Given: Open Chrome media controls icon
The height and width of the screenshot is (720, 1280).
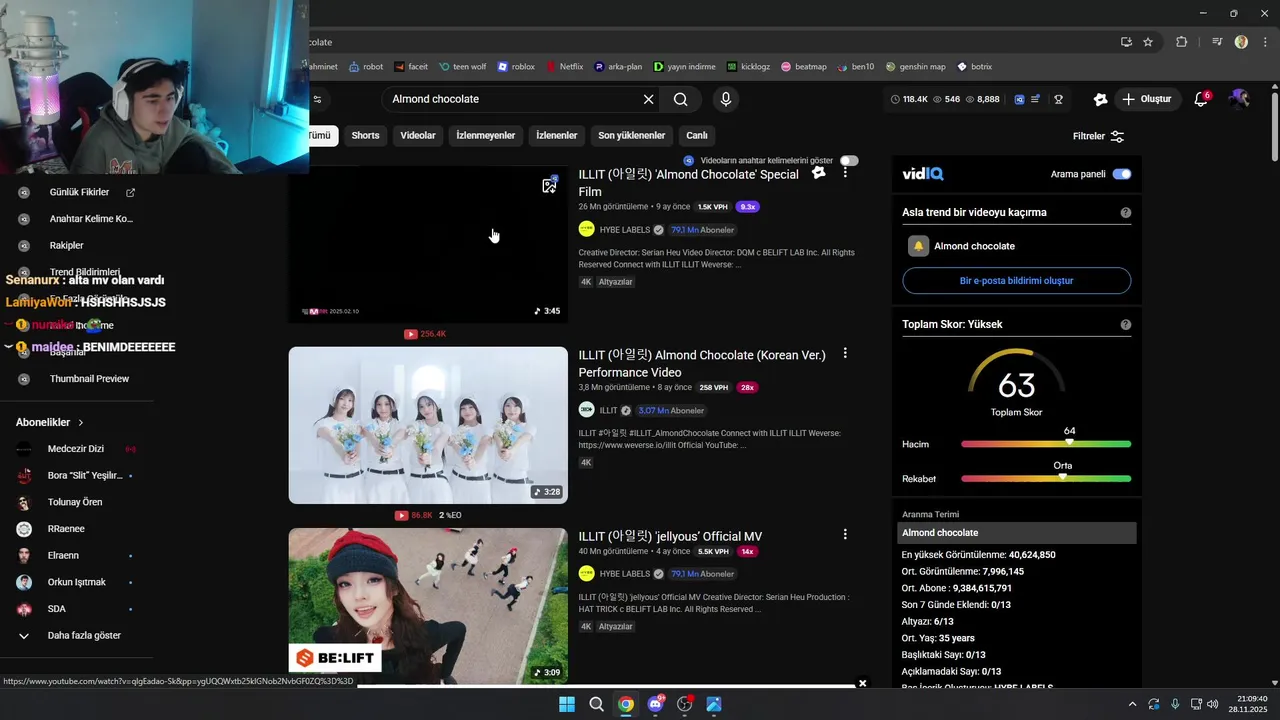Looking at the screenshot, I should 1216,42.
